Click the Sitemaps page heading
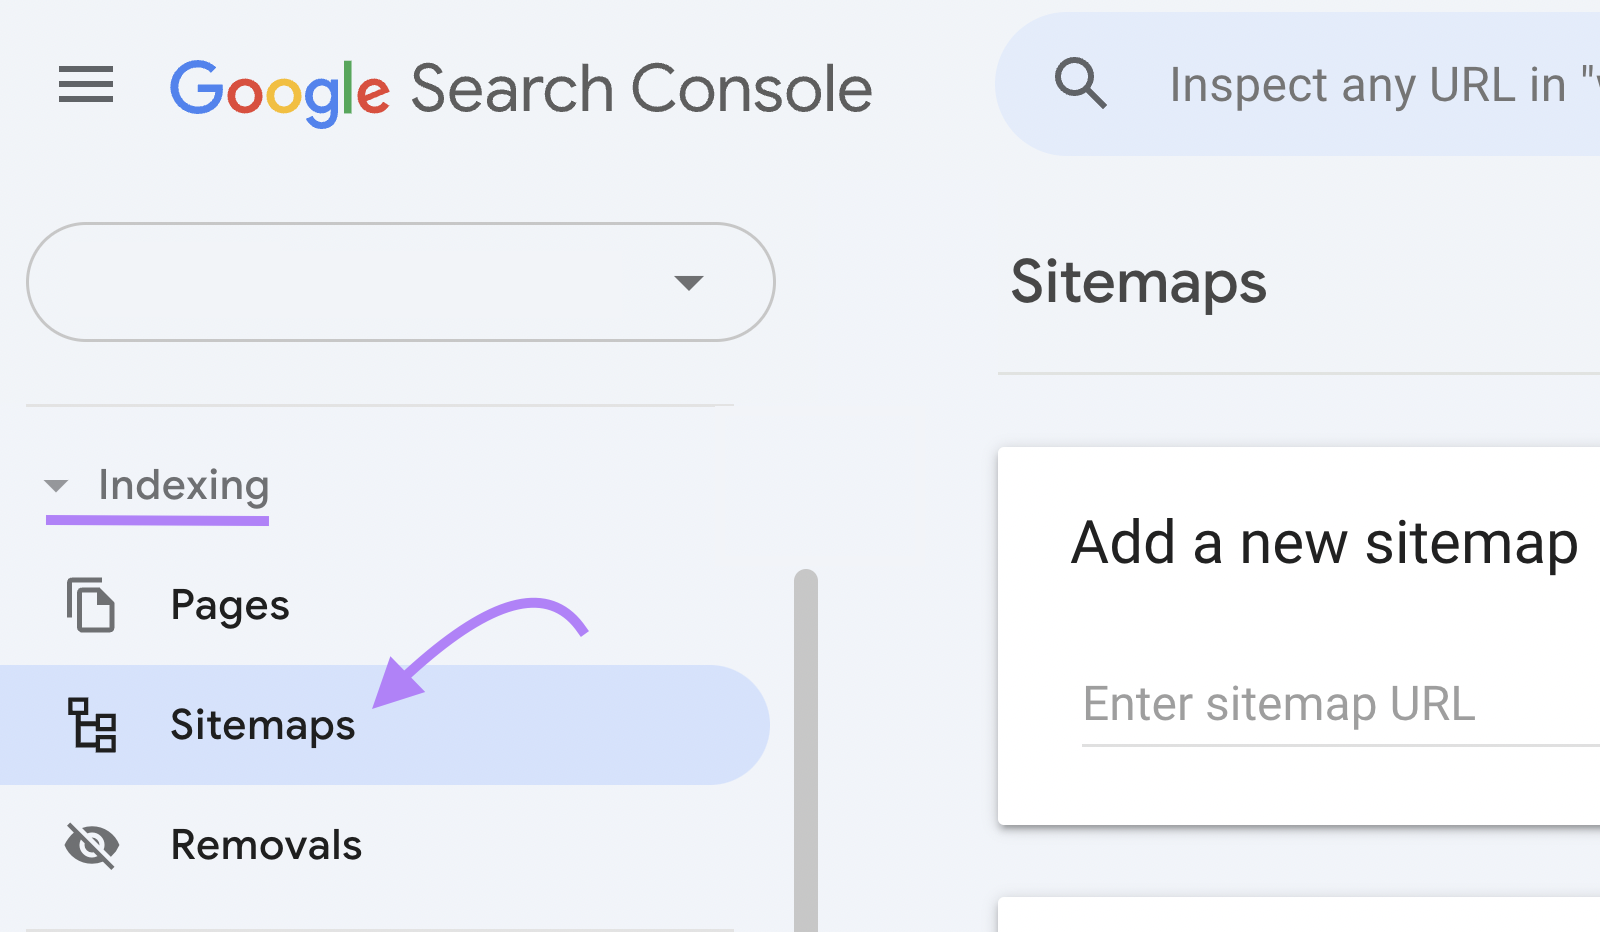The height and width of the screenshot is (932, 1600). click(x=1139, y=283)
